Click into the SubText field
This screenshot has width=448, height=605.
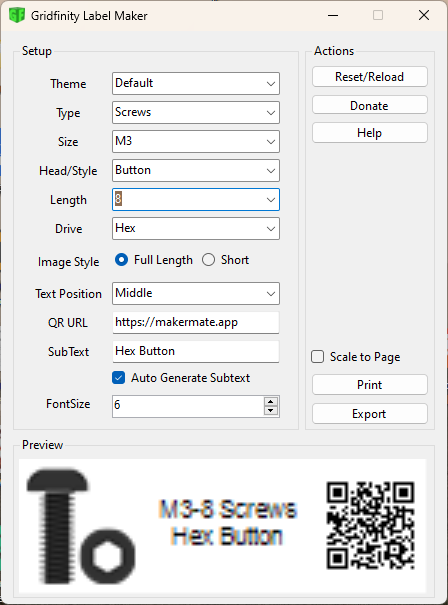click(196, 352)
